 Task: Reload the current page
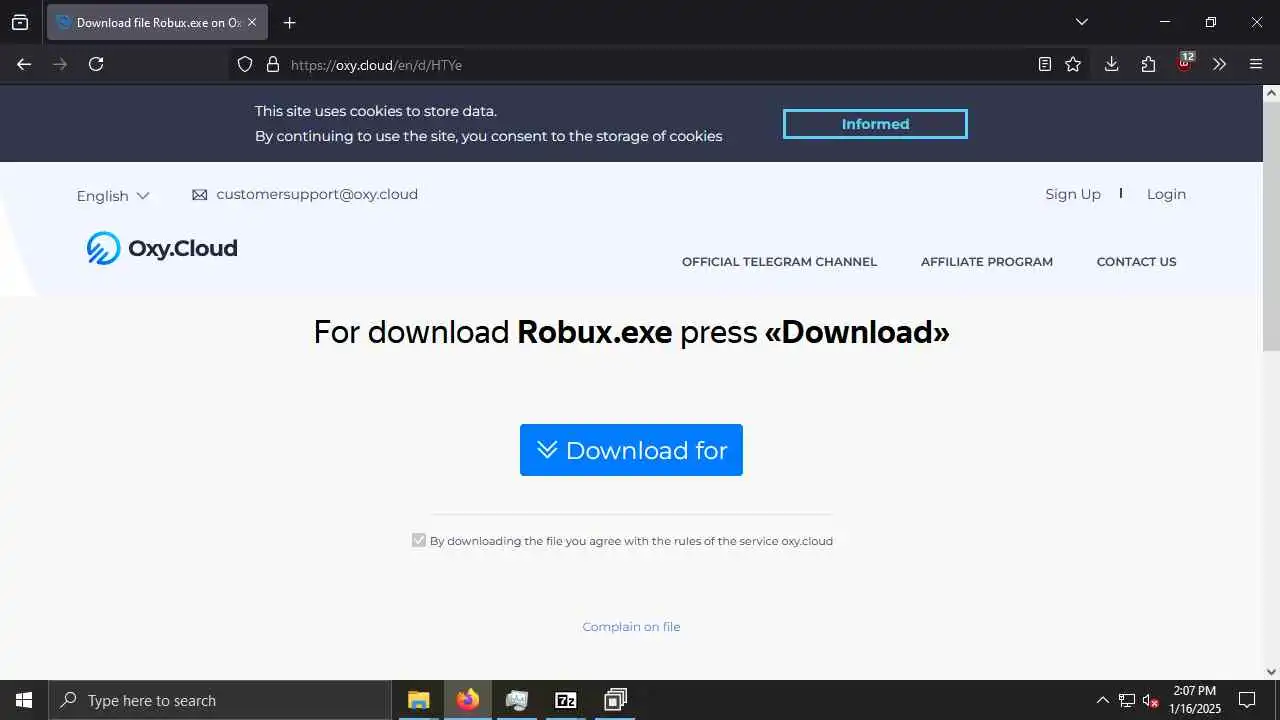(x=96, y=64)
